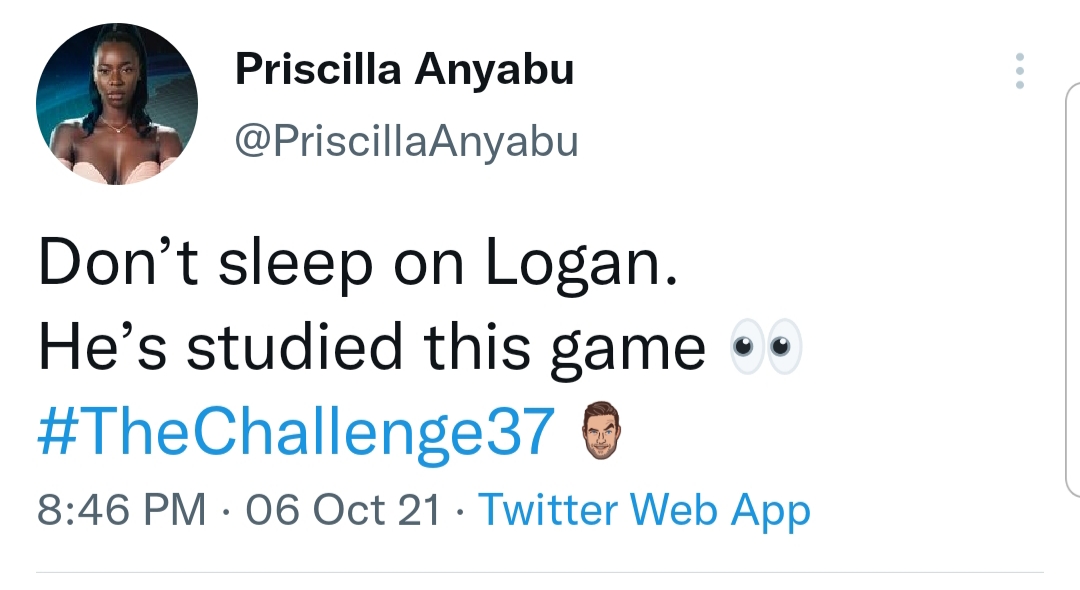This screenshot has height=590, width=1080.
Task: Open the #TheChallenge37 hashtag link
Action: (296, 432)
